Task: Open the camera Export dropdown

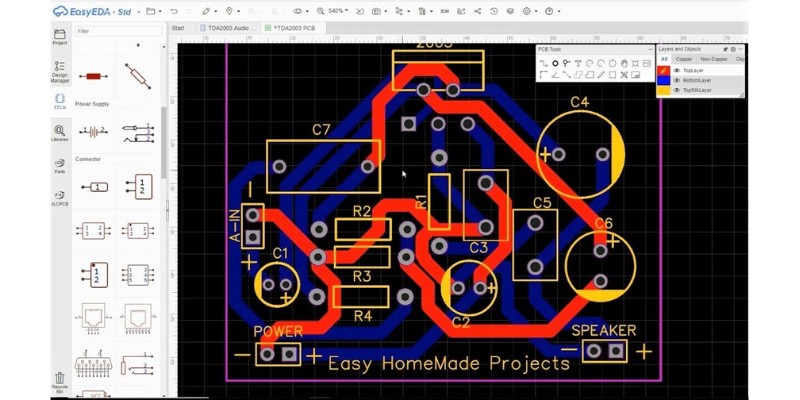Action: 379,11
